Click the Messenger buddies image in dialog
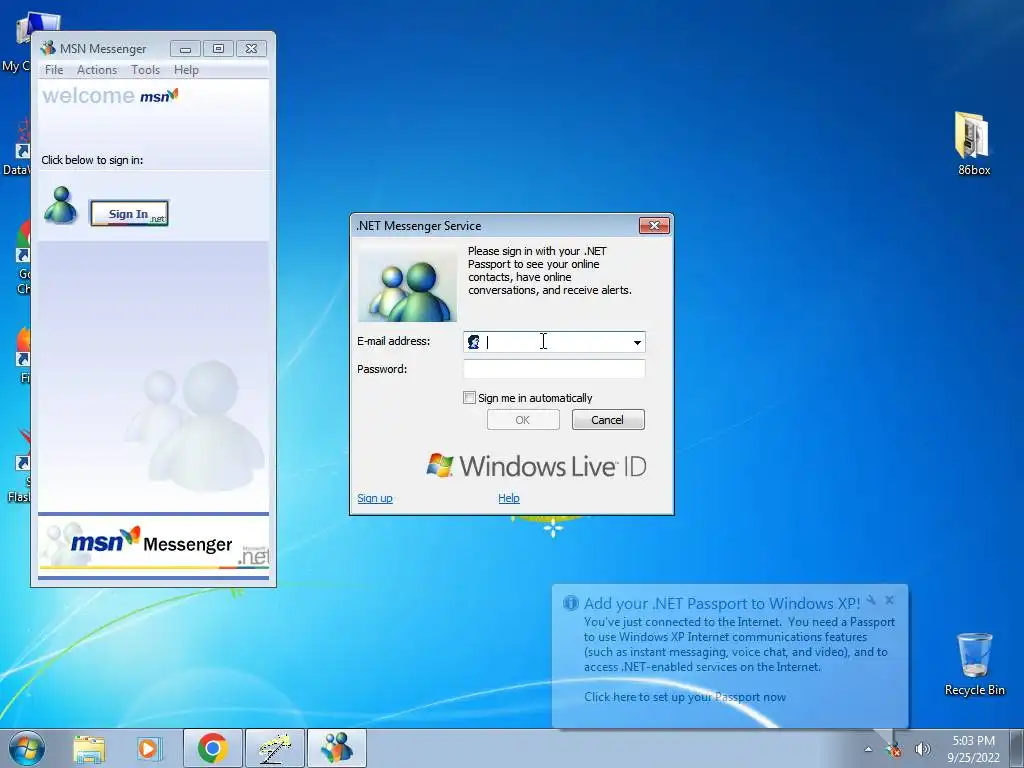This screenshot has height=768, width=1024. tap(408, 283)
